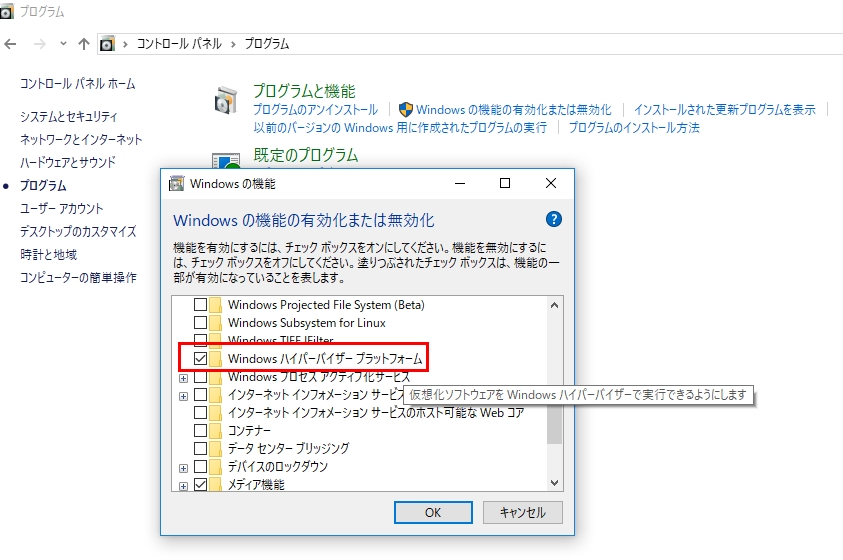Click Windows の機能の有効化または無効化 link
Screen dimensions: 843x560
point(513,110)
